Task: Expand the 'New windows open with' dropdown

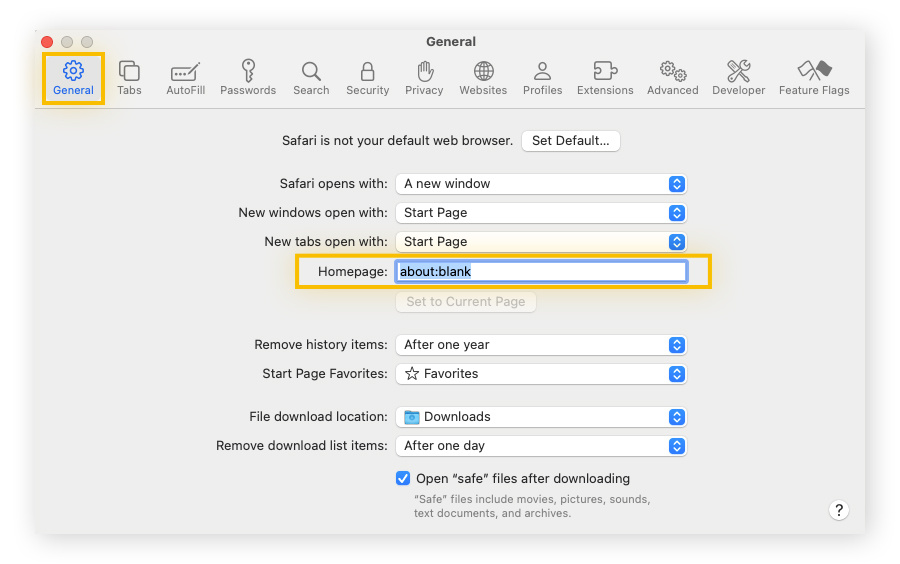Action: [541, 213]
